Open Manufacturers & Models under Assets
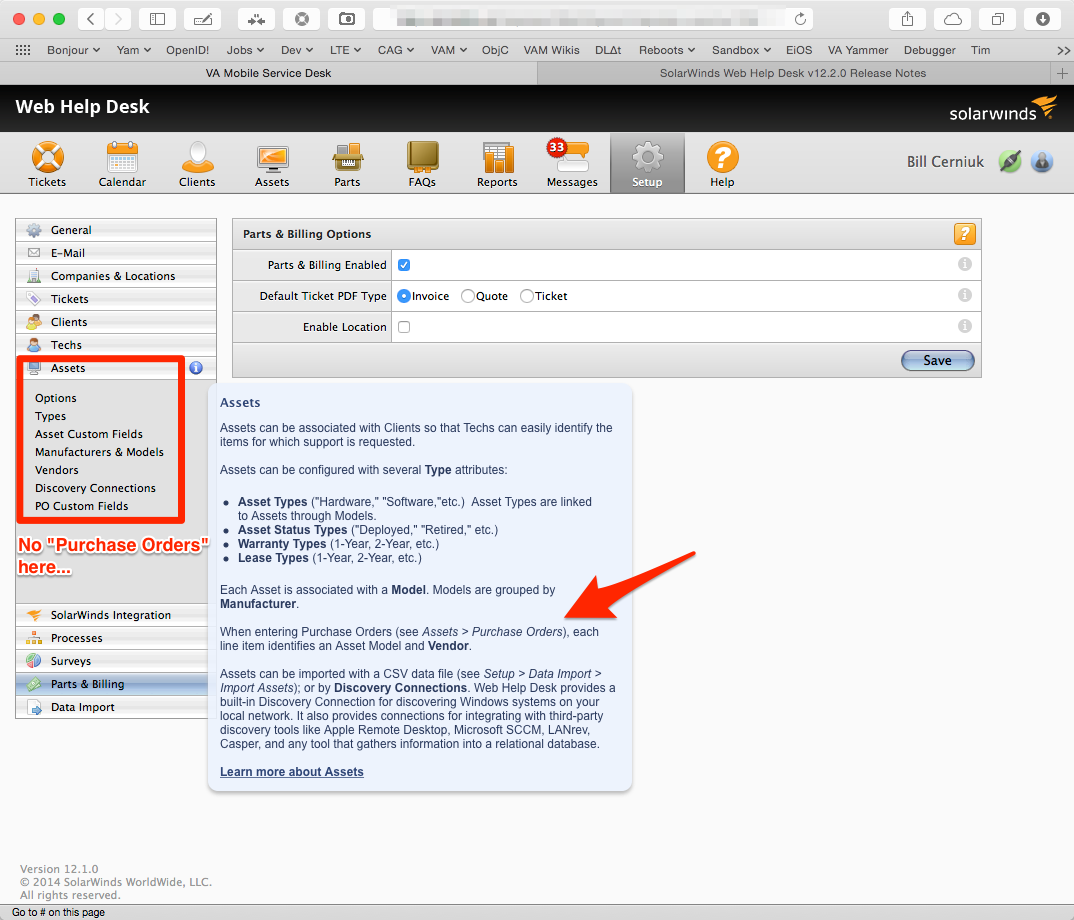1074x920 pixels. (99, 452)
